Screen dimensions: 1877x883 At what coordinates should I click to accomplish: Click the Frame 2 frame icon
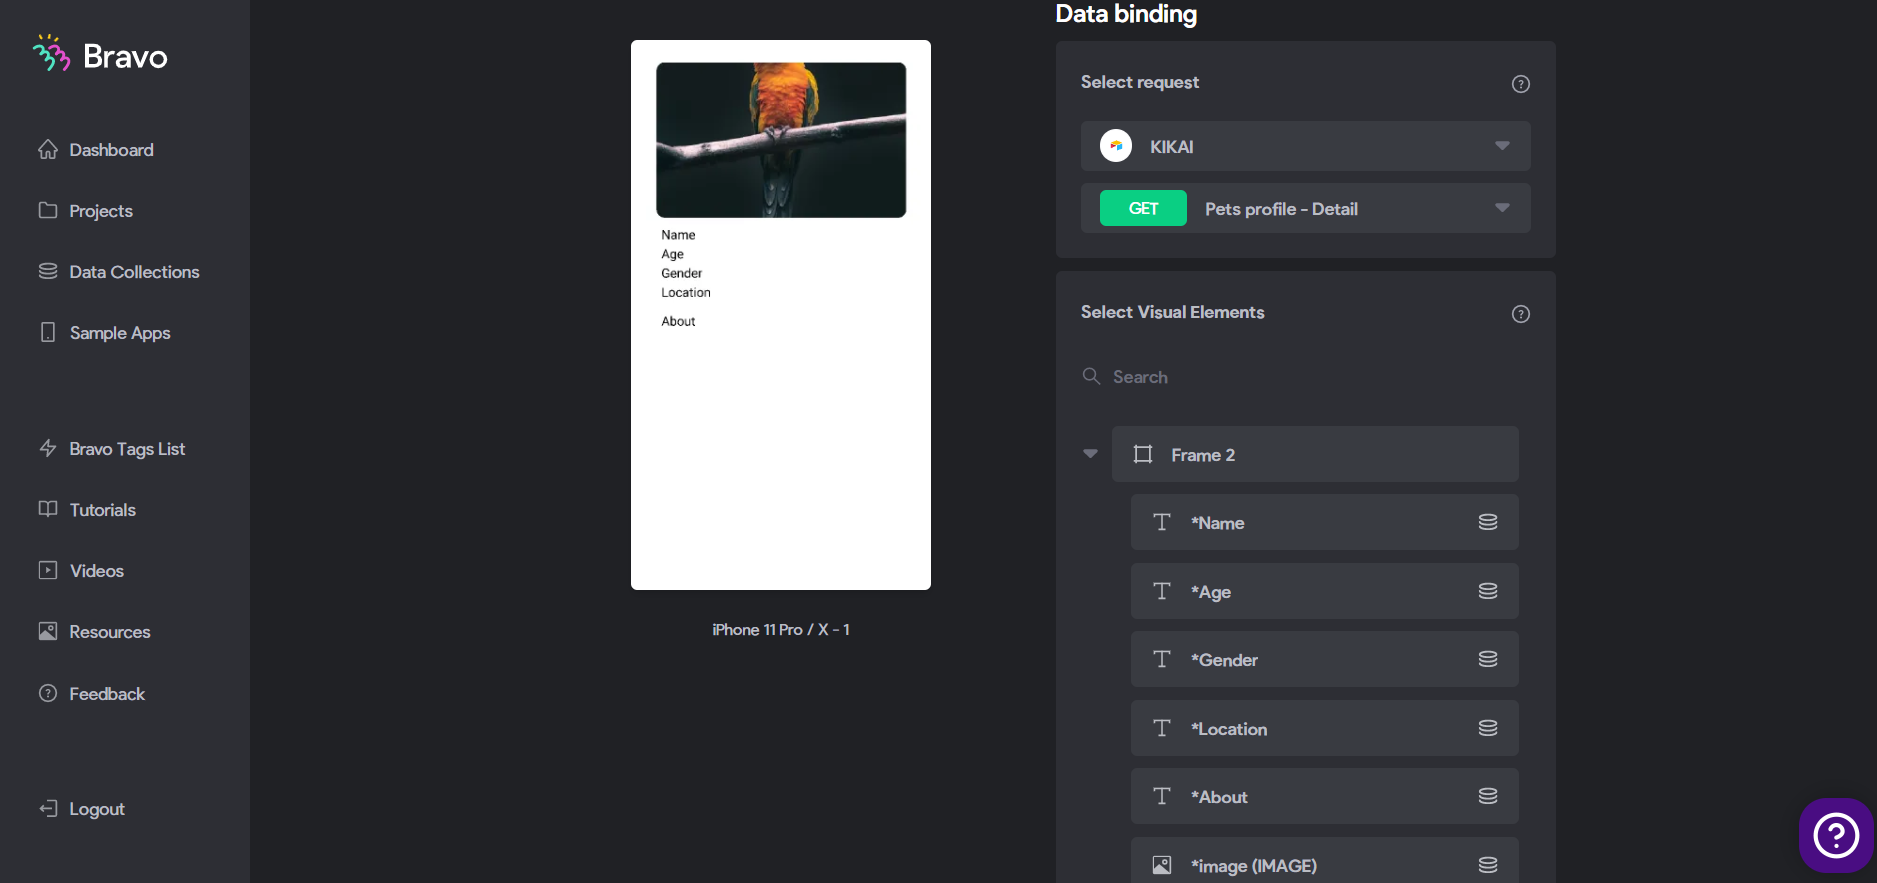[x=1143, y=454]
